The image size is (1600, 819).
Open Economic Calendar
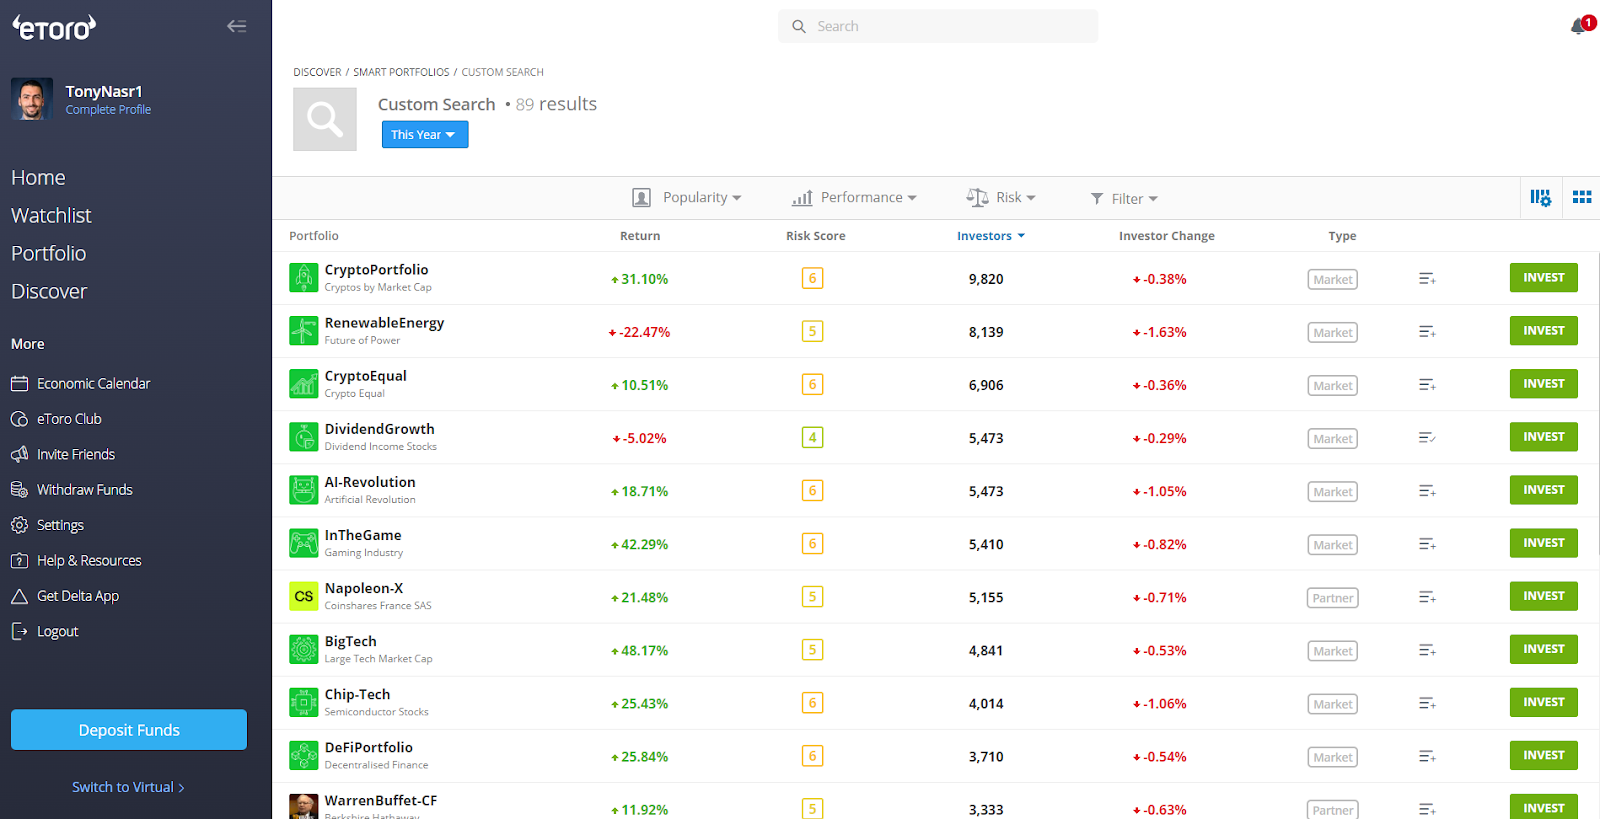[x=80, y=384]
